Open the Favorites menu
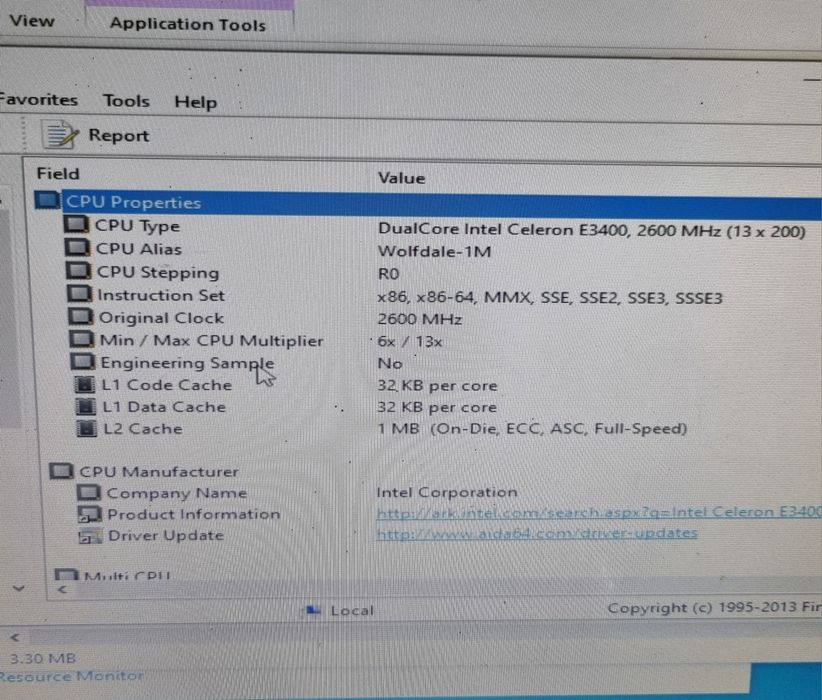Viewport: 822px width, 700px height. tap(38, 99)
